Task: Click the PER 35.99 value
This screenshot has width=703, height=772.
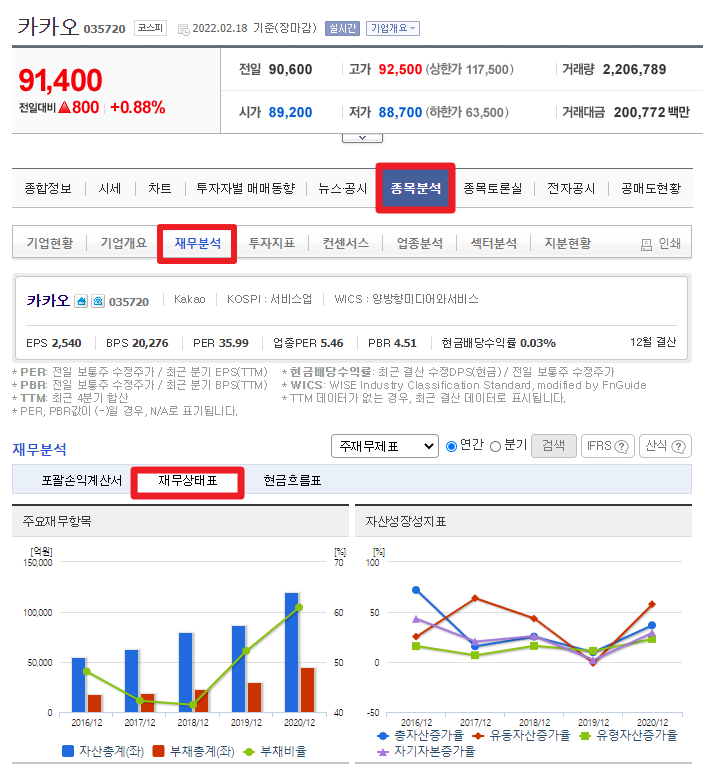Action: 234,343
